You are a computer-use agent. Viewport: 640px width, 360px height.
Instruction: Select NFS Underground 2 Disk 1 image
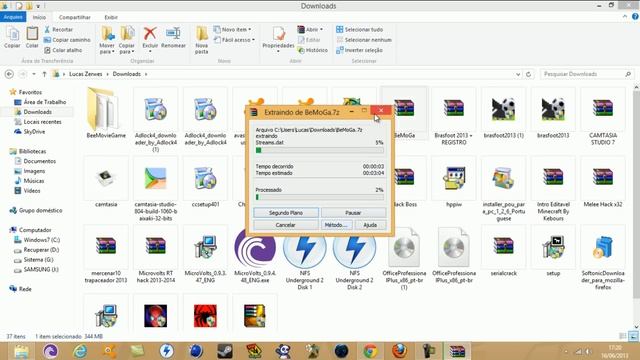point(304,260)
